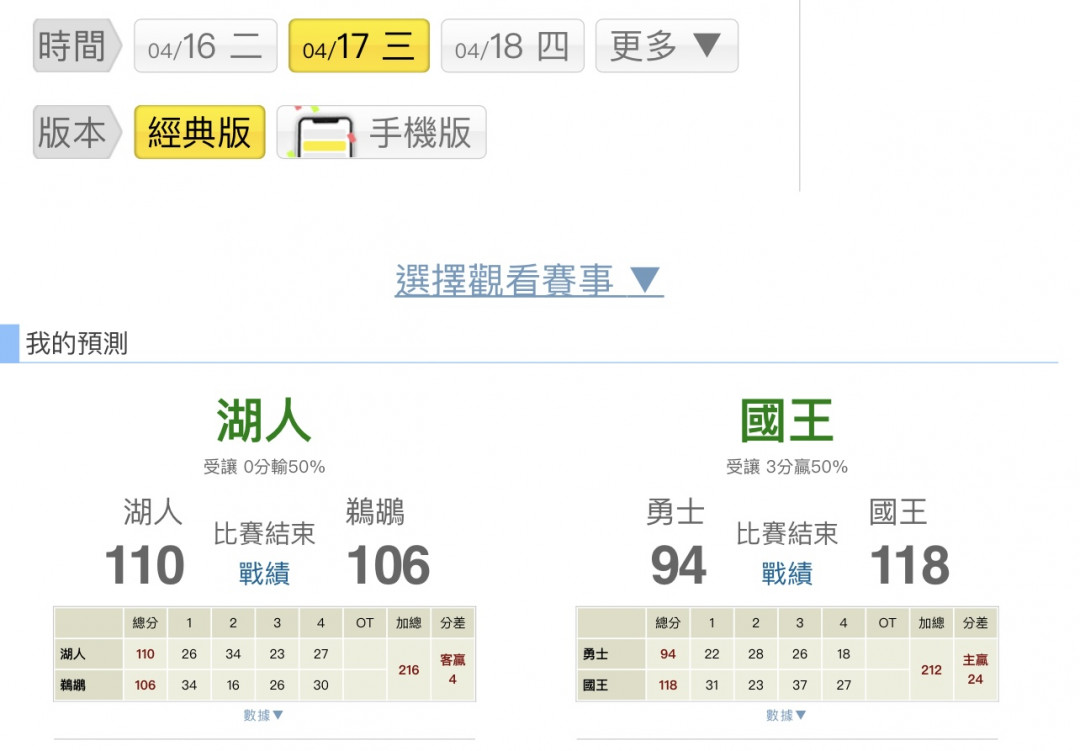The image size is (1080, 751).
Task: Click 鵜鶘 total score 106 cell
Action: tap(145, 685)
